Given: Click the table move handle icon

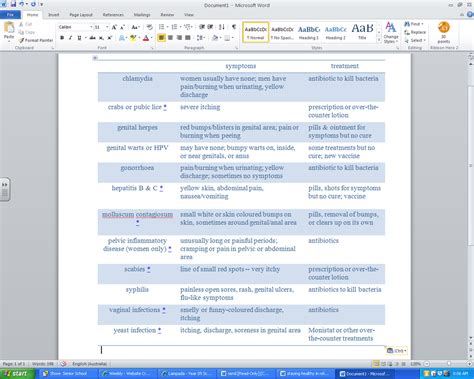Looking at the screenshot, I should tap(95, 58).
